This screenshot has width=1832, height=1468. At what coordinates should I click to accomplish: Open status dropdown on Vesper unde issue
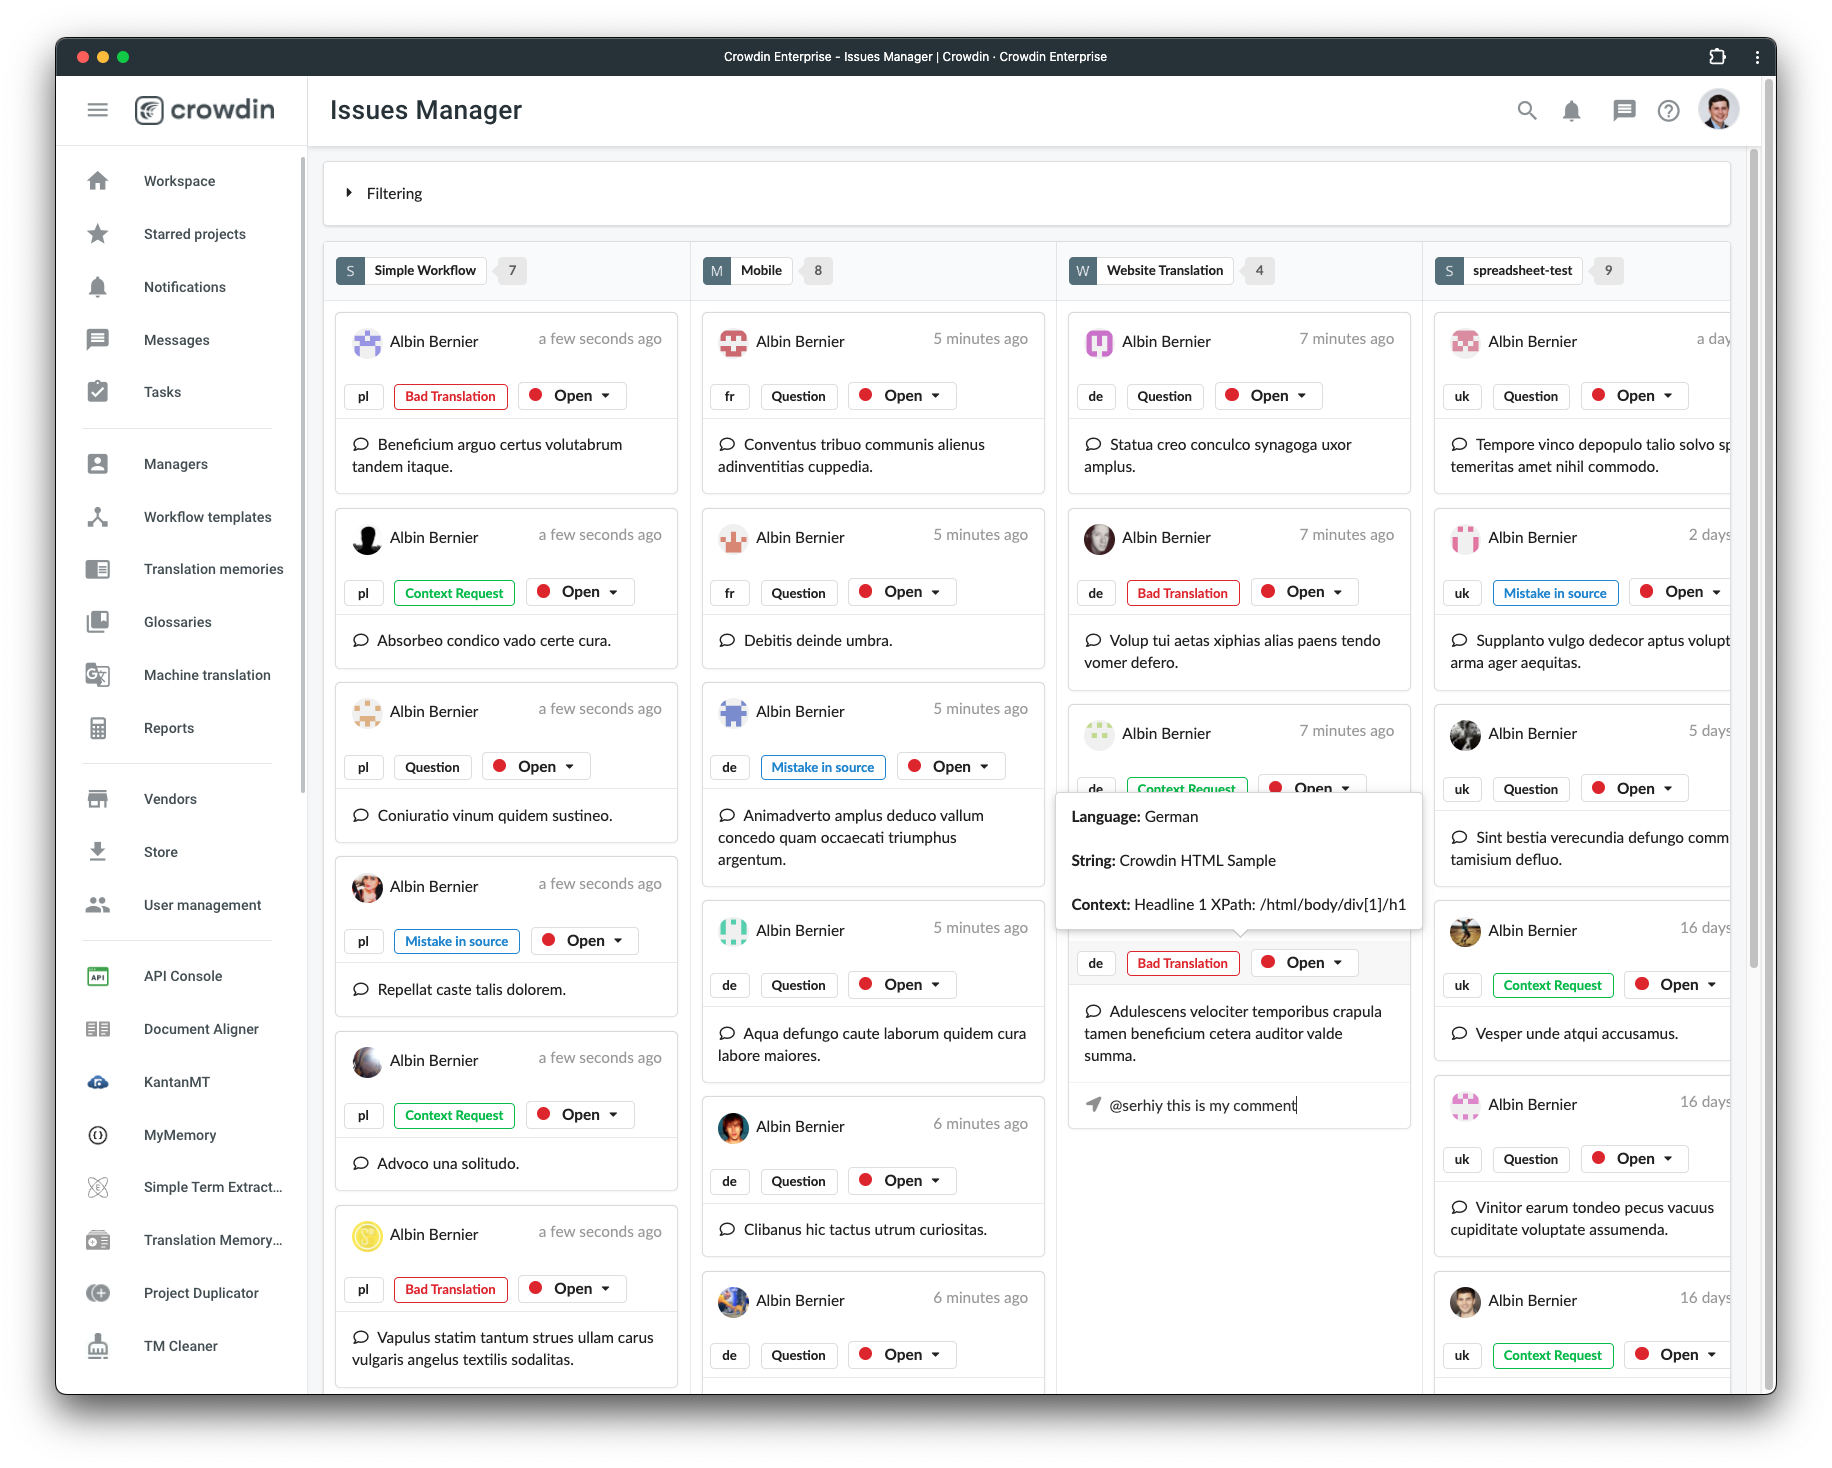[1678, 985]
